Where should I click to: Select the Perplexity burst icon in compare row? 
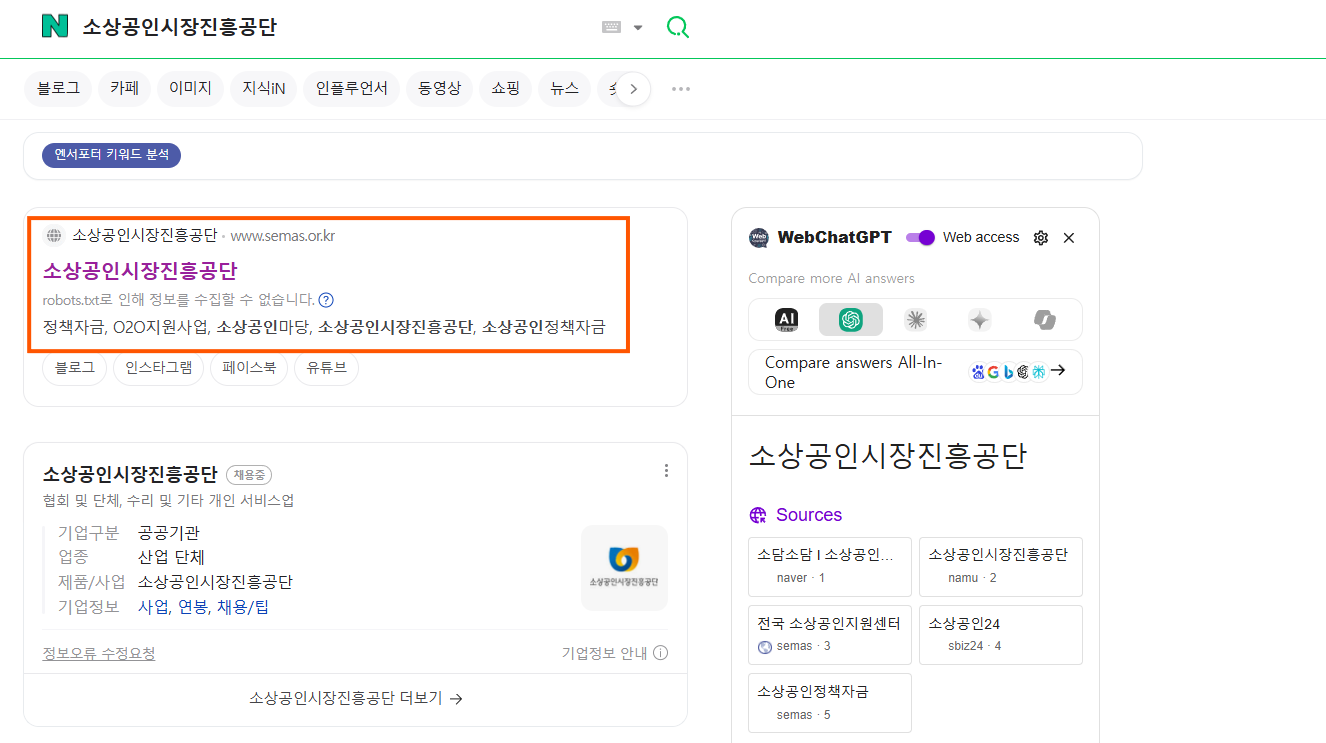(915, 319)
